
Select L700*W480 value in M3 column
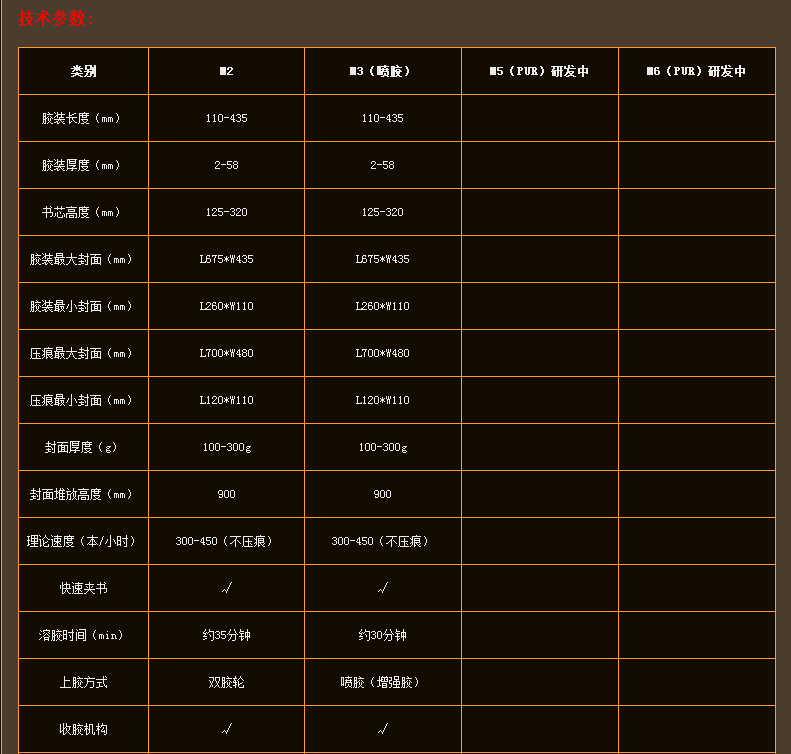tap(382, 353)
